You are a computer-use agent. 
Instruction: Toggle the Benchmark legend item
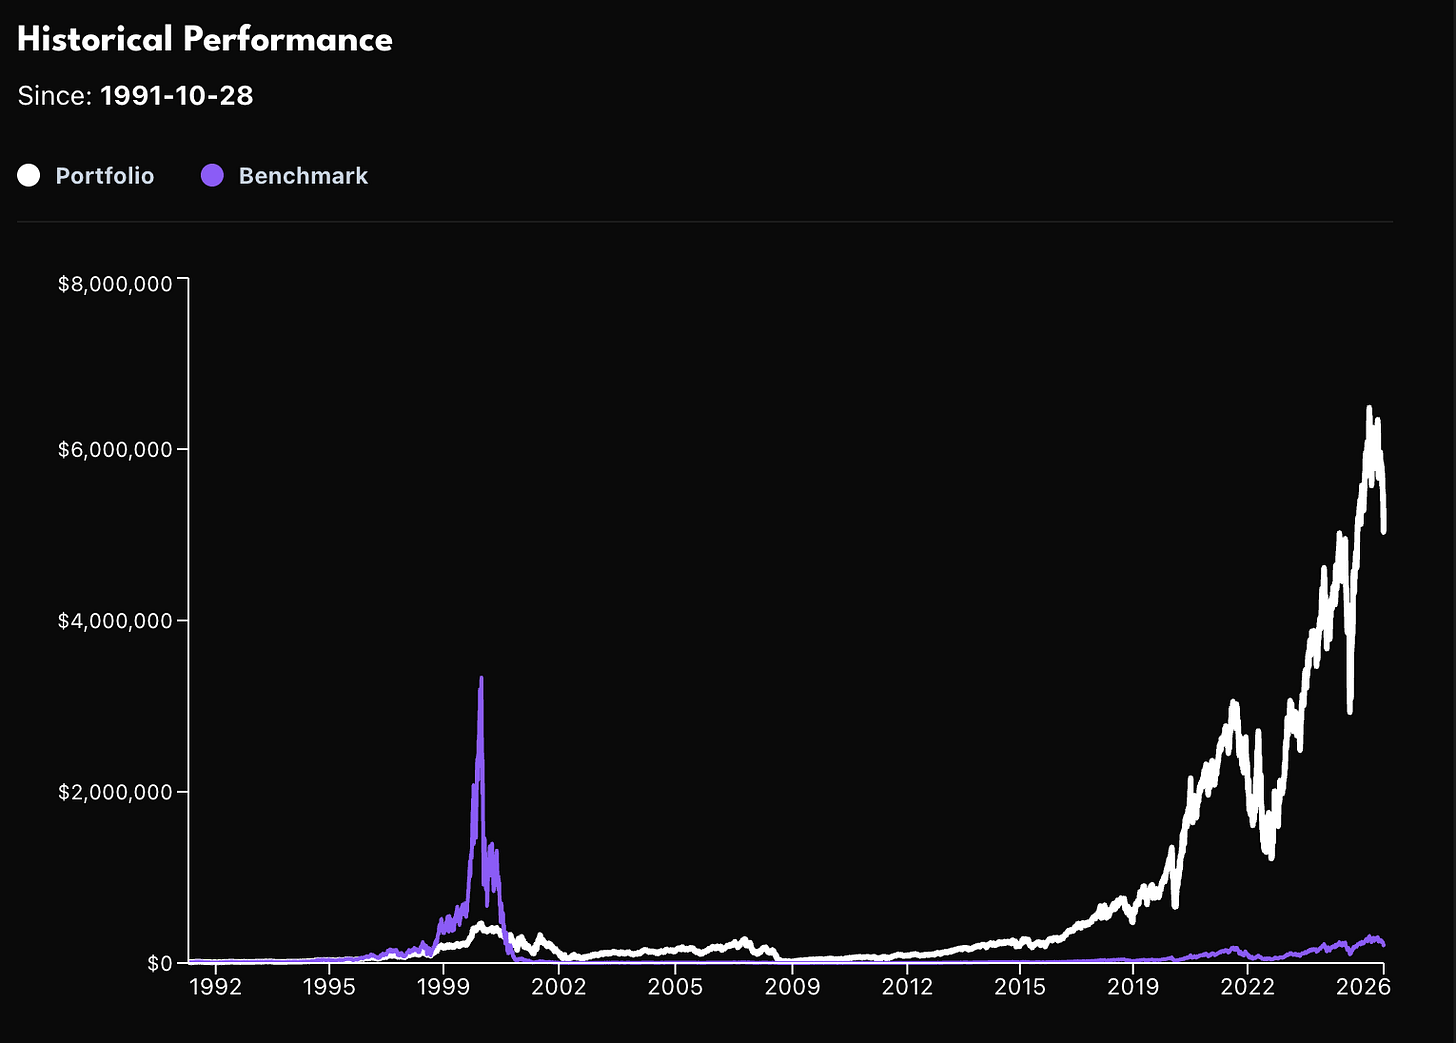tap(284, 176)
